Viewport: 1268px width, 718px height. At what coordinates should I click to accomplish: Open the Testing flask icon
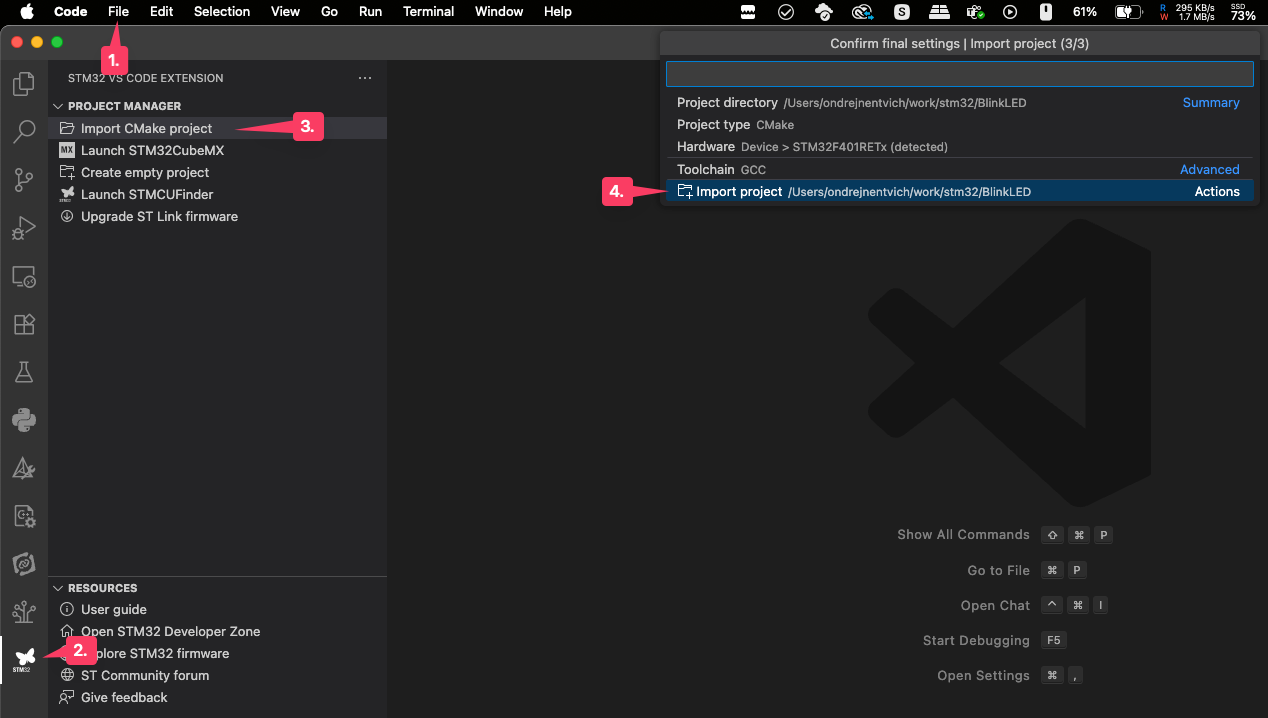click(23, 372)
